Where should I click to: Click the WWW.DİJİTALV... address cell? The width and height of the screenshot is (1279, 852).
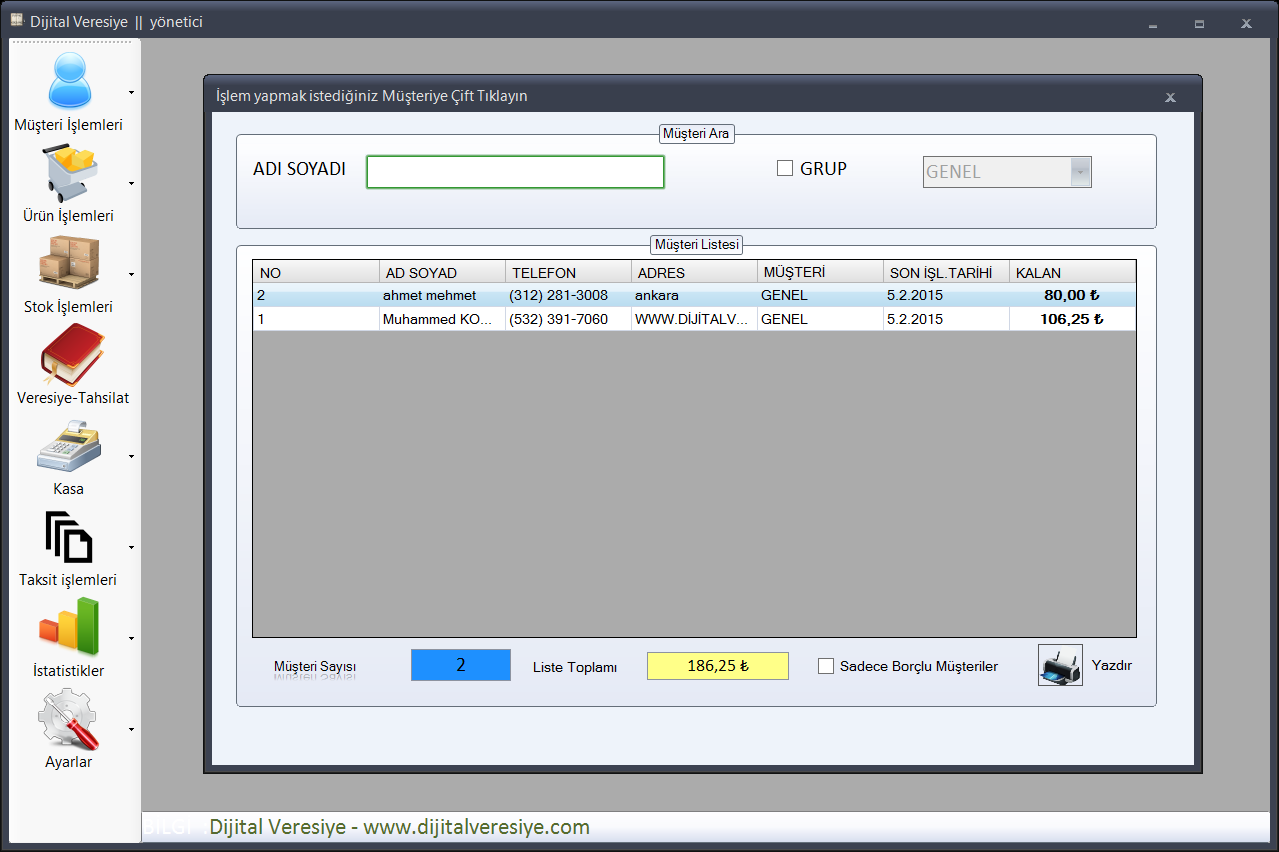tap(695, 319)
